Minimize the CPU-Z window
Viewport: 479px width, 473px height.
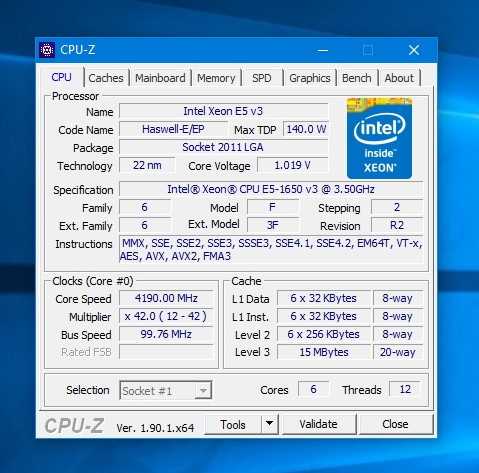coord(322,51)
